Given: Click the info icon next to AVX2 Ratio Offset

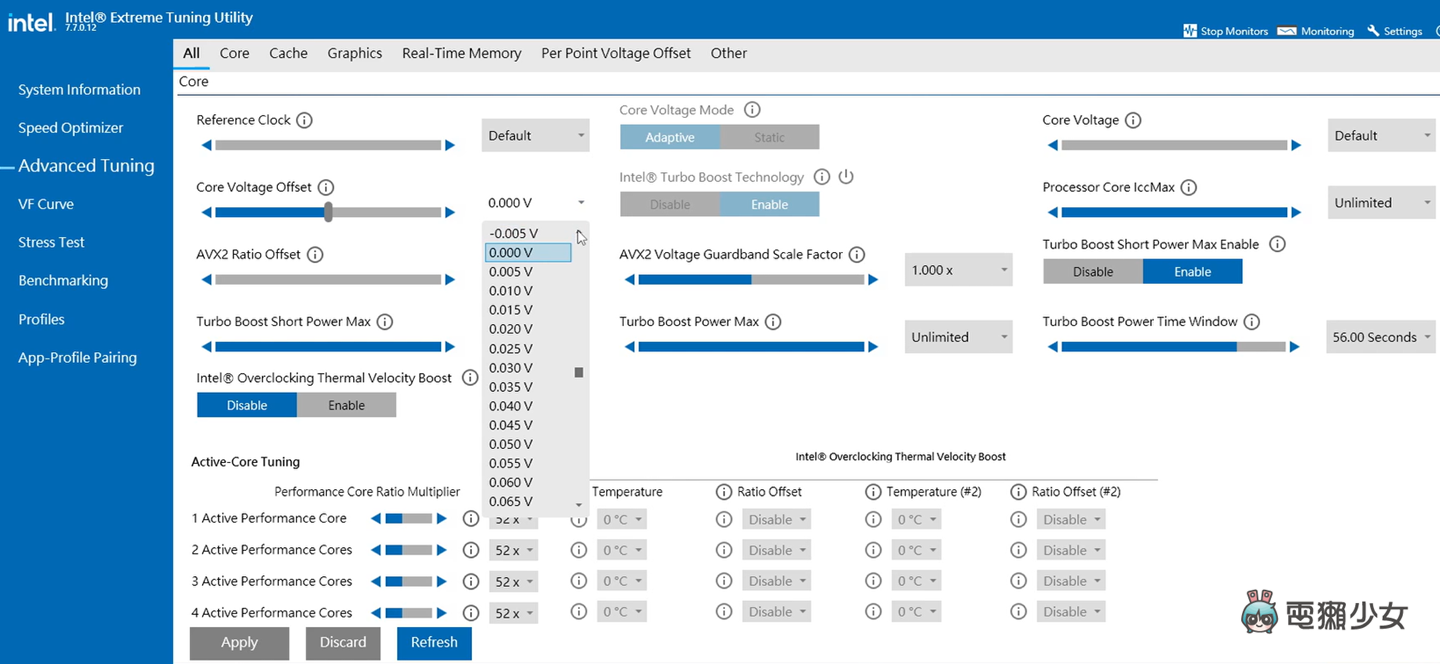Looking at the screenshot, I should pyautogui.click(x=315, y=254).
